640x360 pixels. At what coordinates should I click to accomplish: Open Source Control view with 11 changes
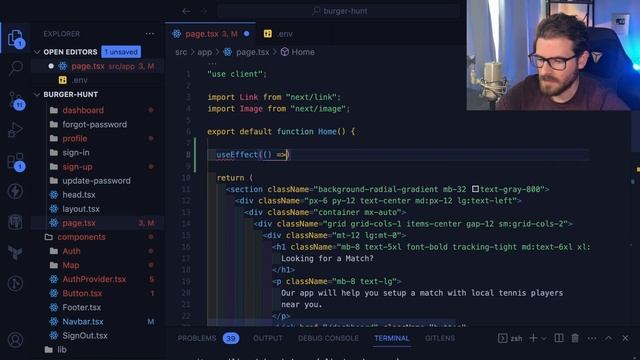point(16,100)
